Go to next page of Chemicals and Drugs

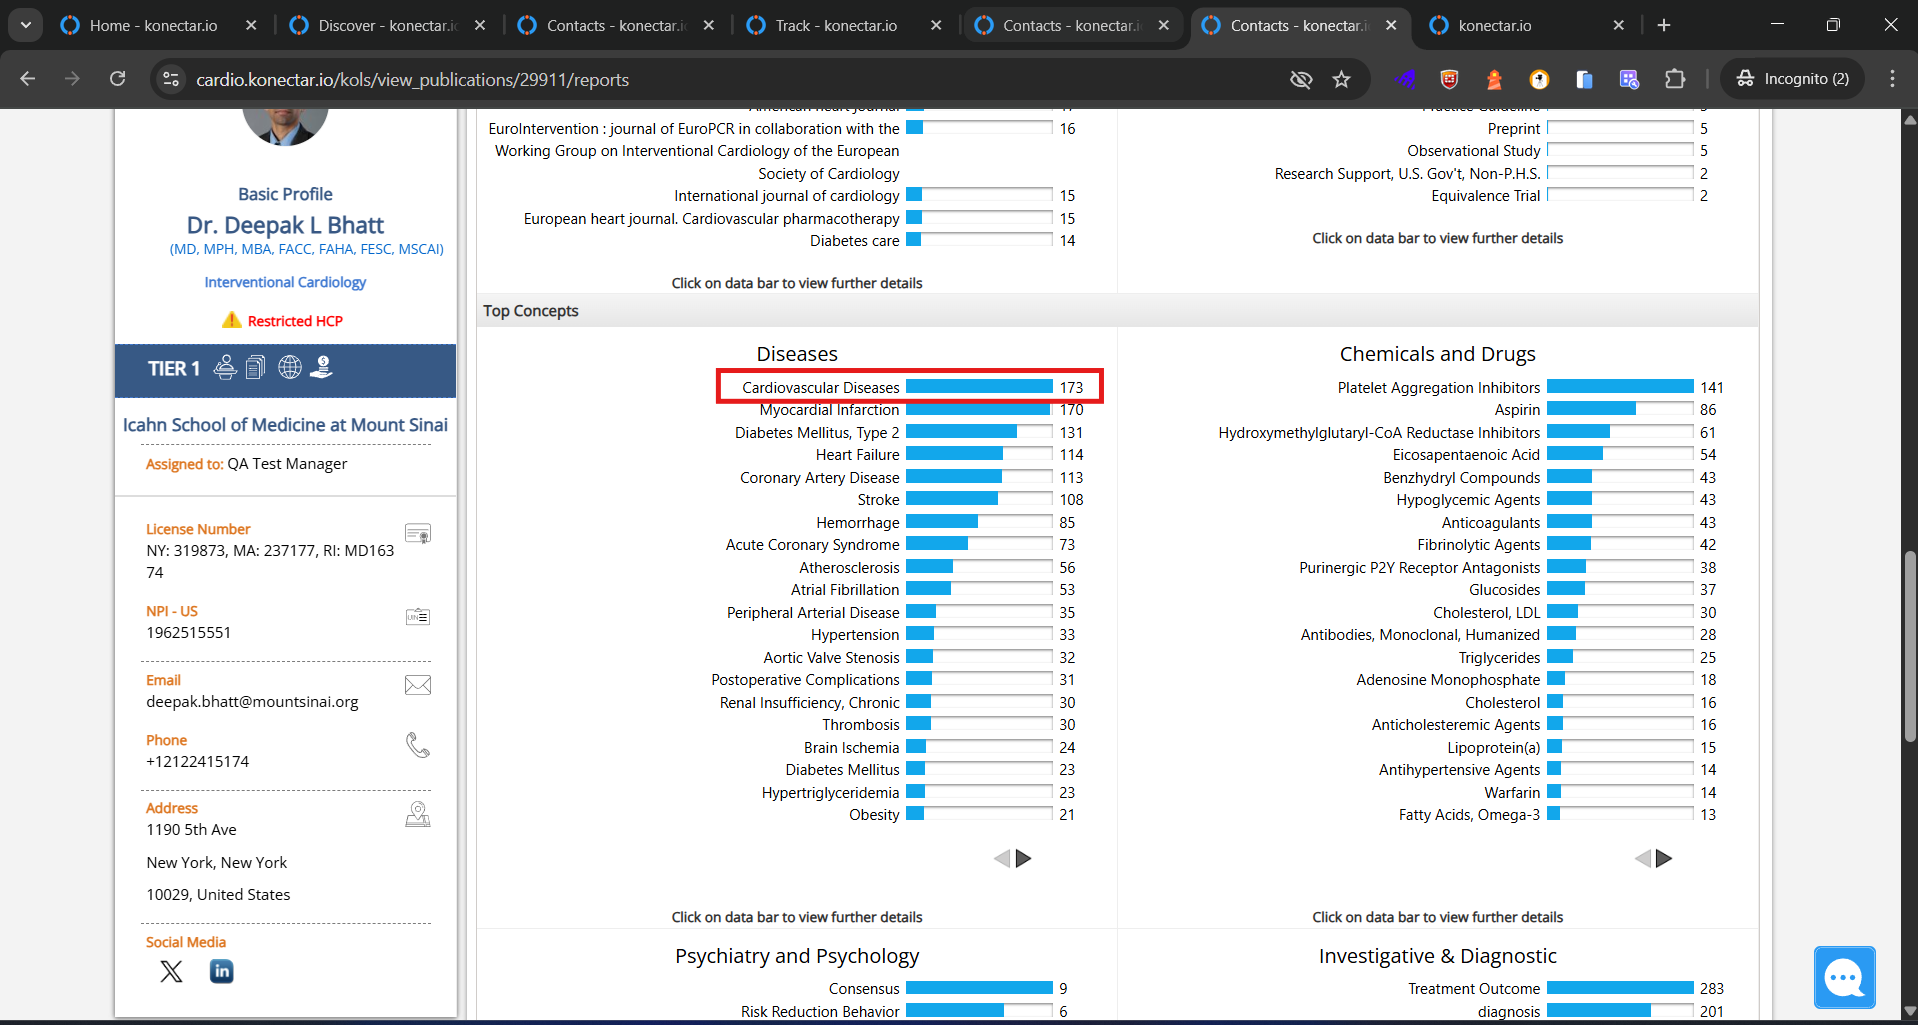tap(1664, 858)
